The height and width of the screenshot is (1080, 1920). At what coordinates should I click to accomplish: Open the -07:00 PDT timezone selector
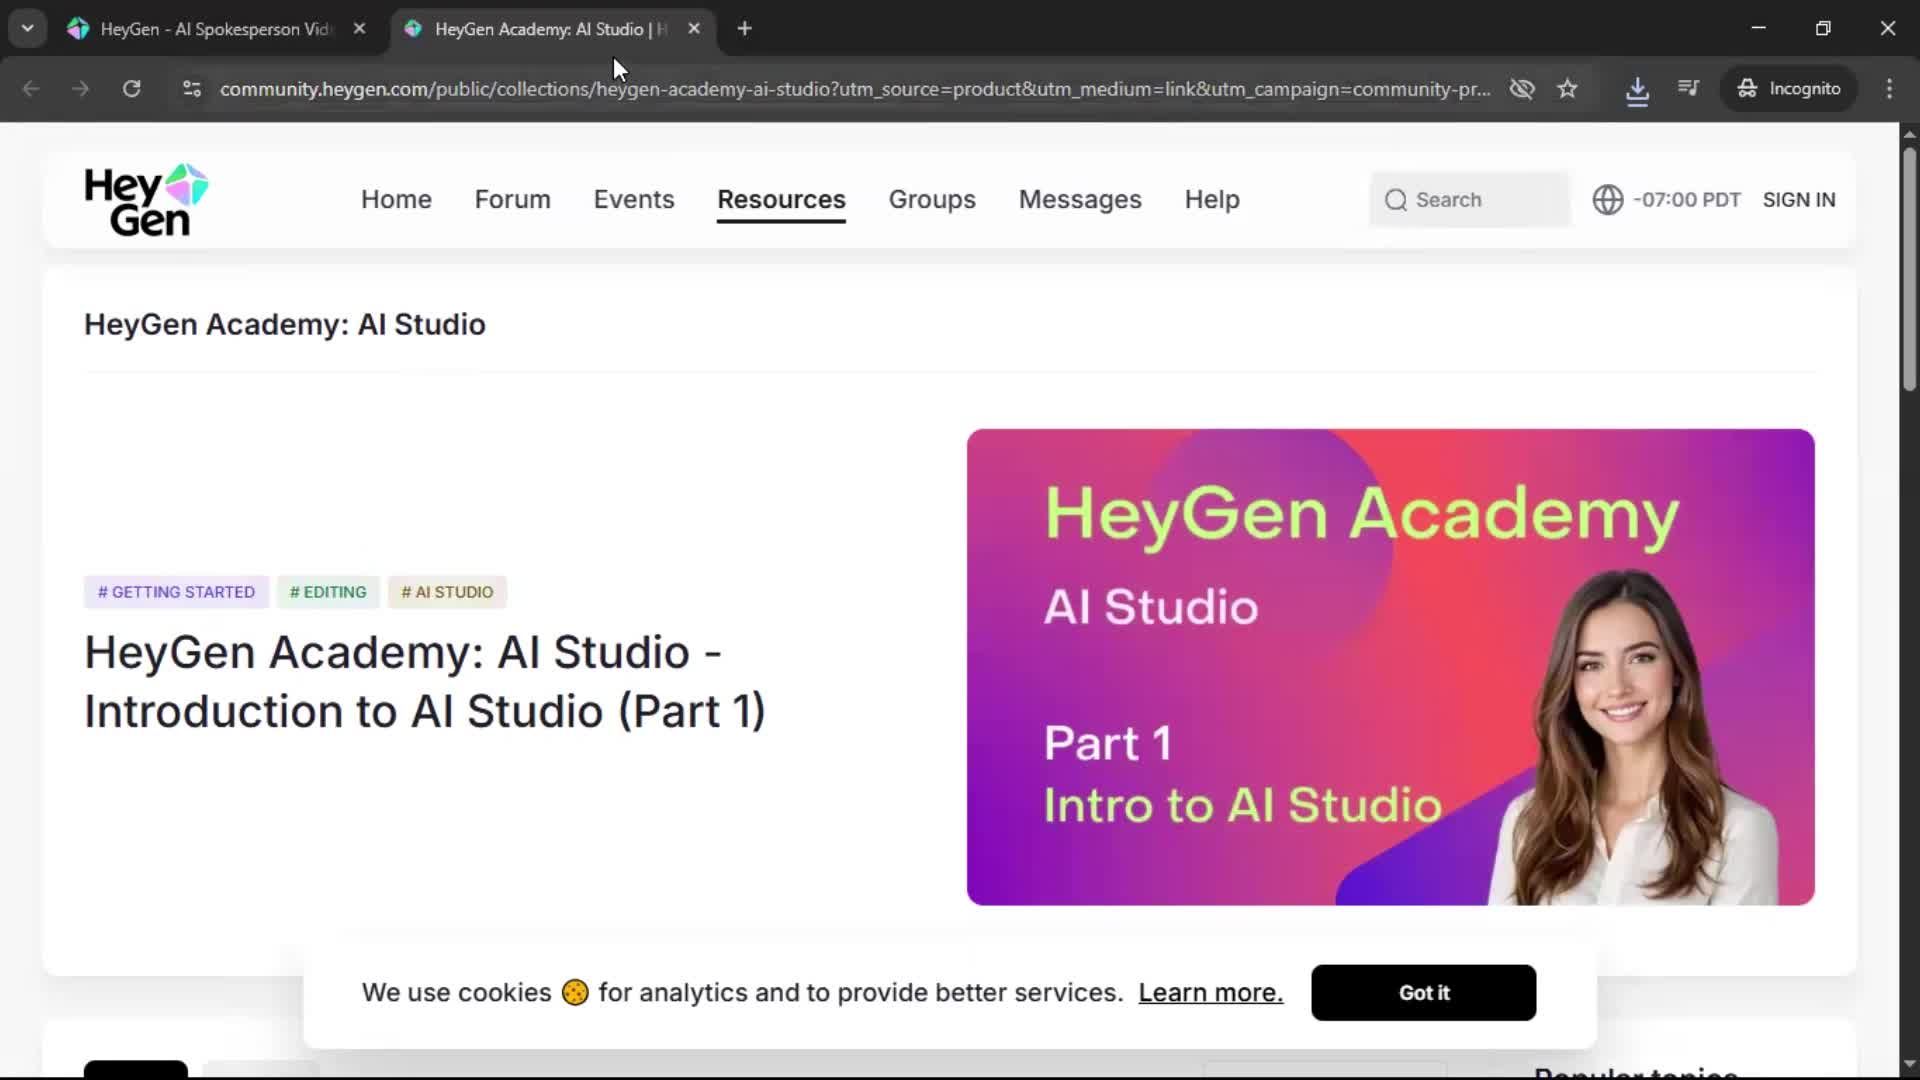point(1686,200)
